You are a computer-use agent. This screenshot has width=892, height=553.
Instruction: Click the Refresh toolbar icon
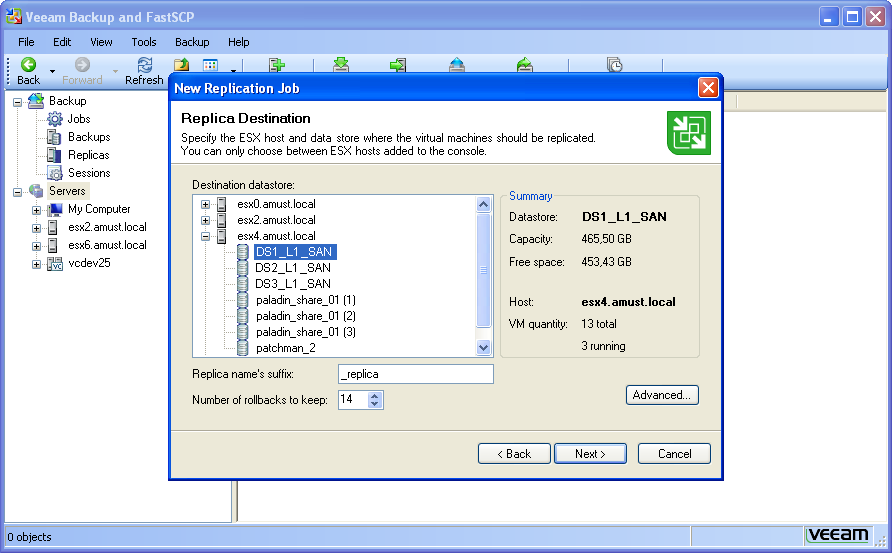coord(144,71)
